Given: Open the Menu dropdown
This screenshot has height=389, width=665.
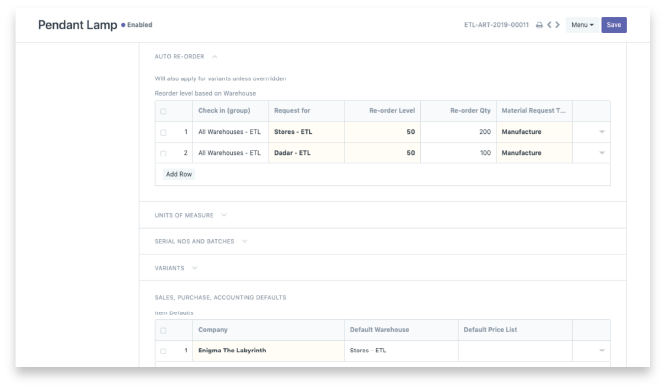Looking at the screenshot, I should (582, 25).
